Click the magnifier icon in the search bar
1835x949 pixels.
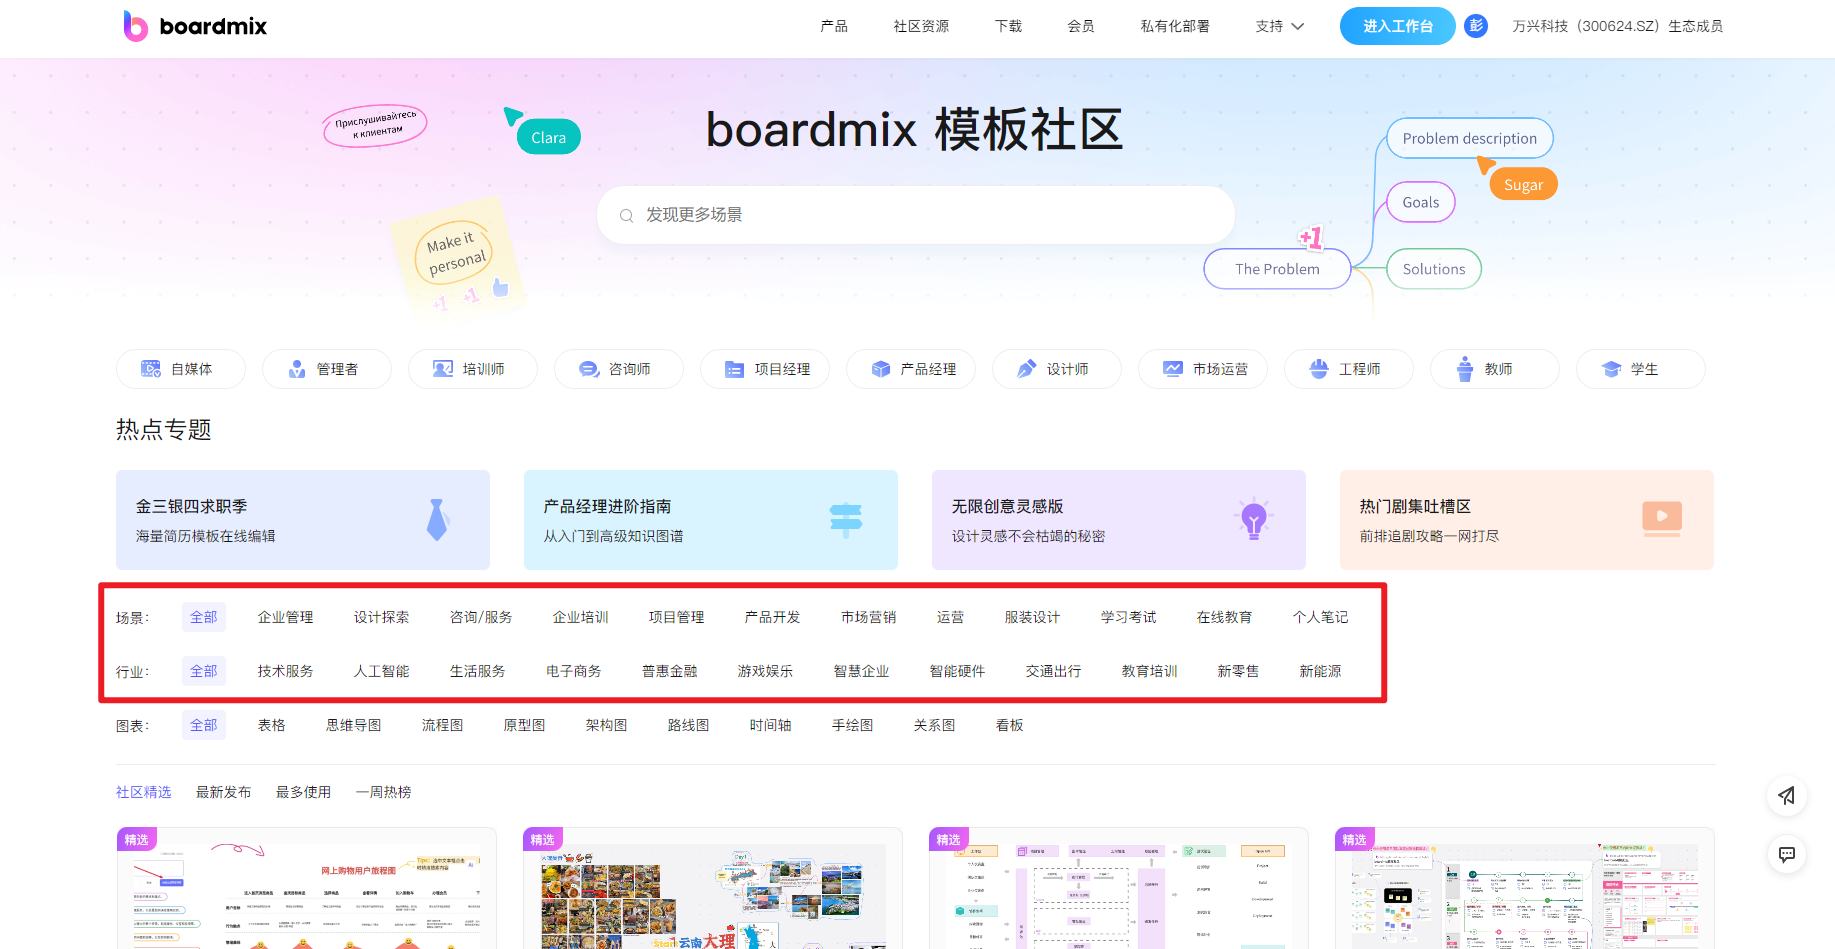click(626, 215)
